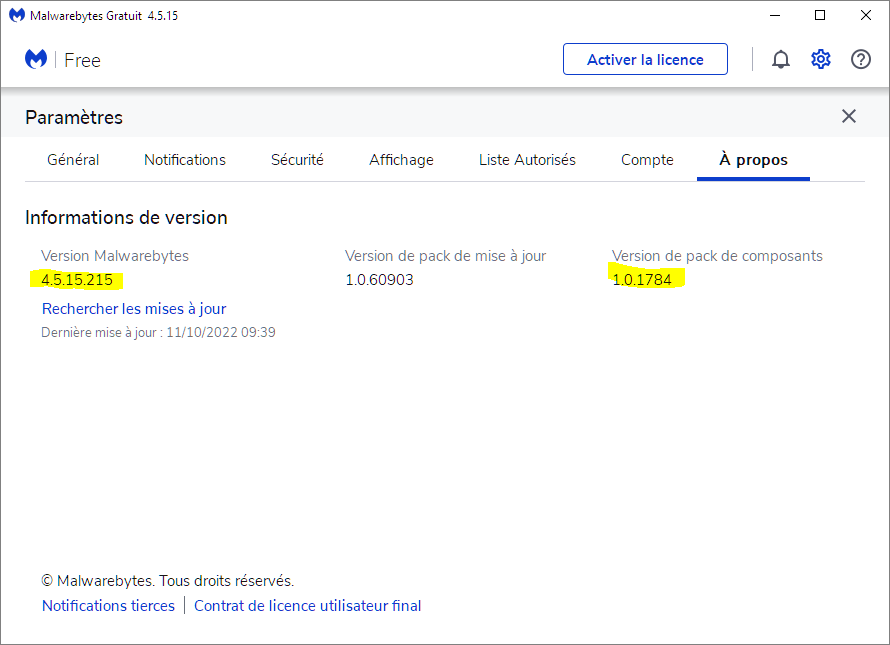The width and height of the screenshot is (890, 645).
Task: Maximize the Malwarebytes window
Action: tap(820, 15)
